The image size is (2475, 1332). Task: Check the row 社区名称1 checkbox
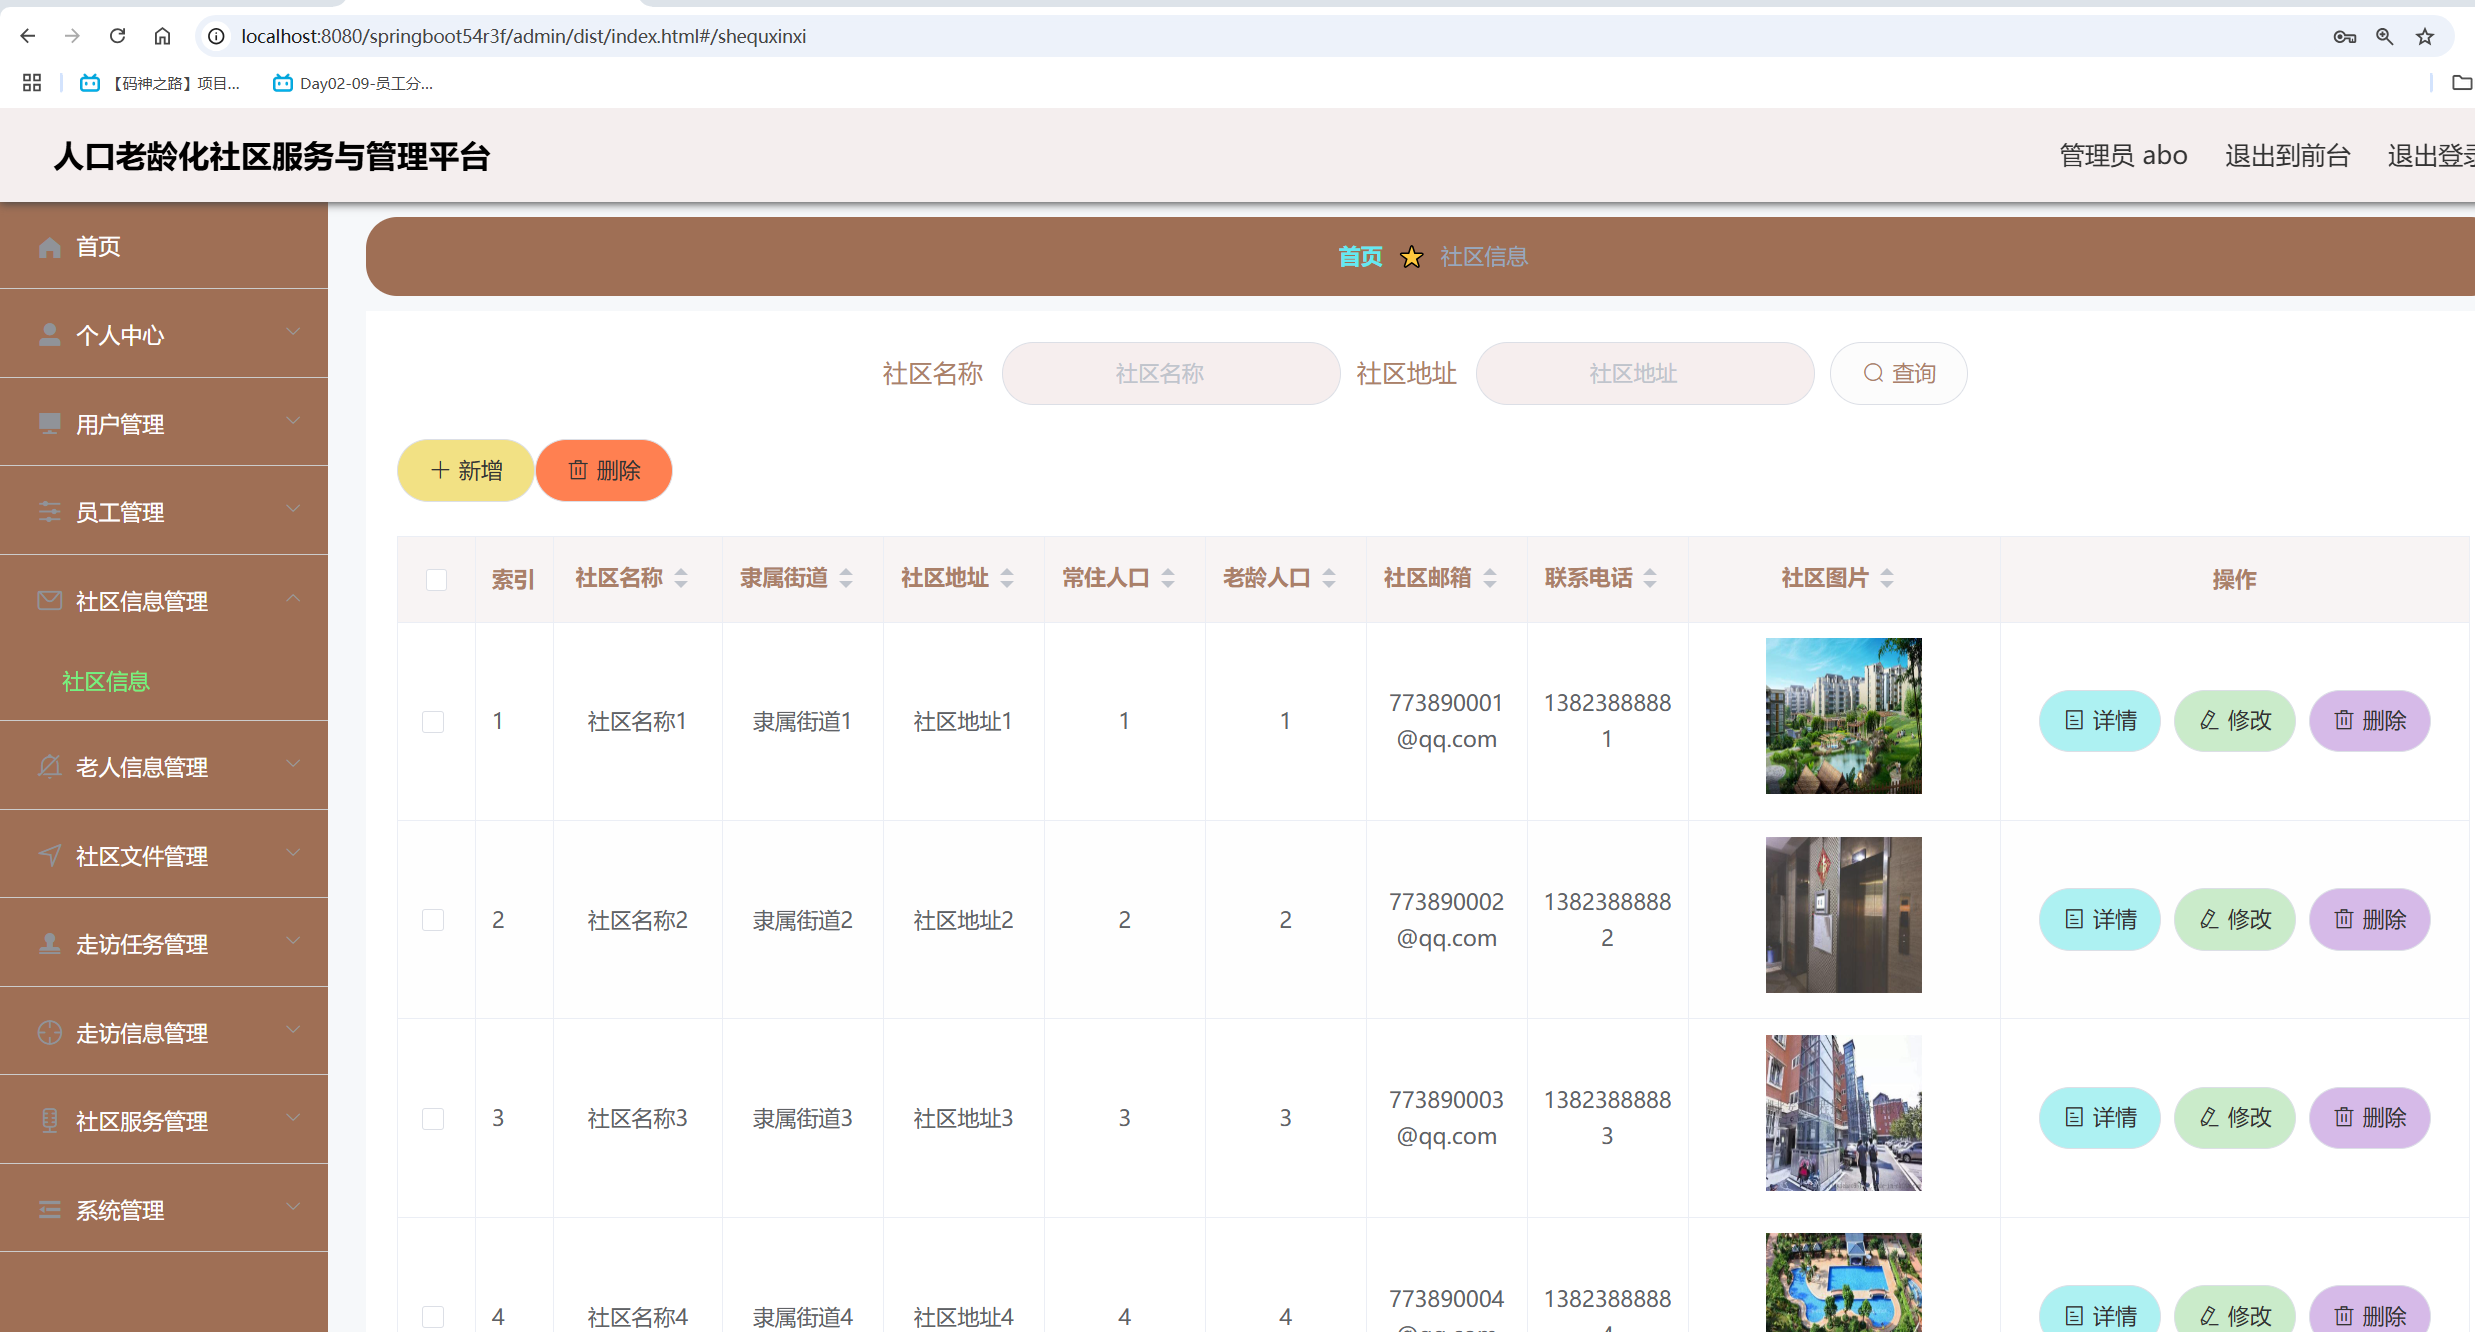(x=433, y=722)
